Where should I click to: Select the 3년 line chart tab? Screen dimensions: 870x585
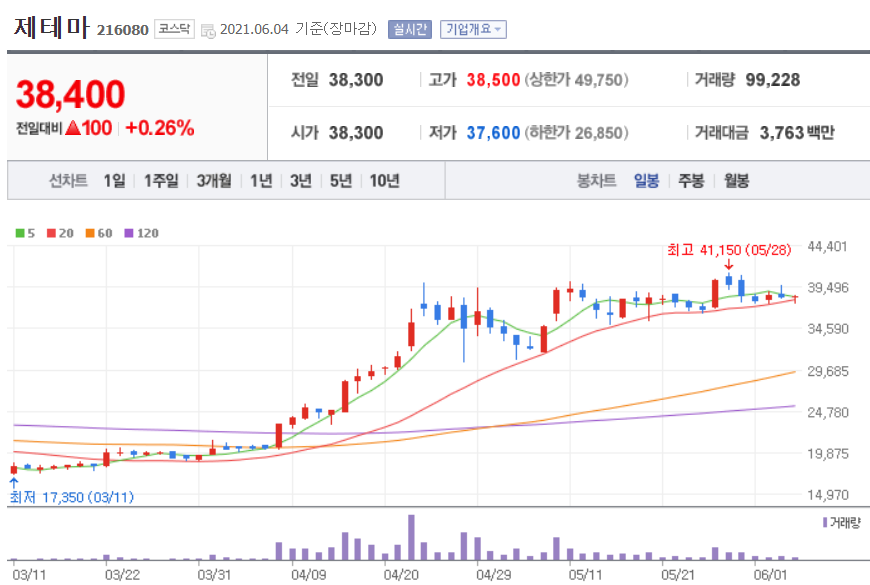(x=301, y=180)
